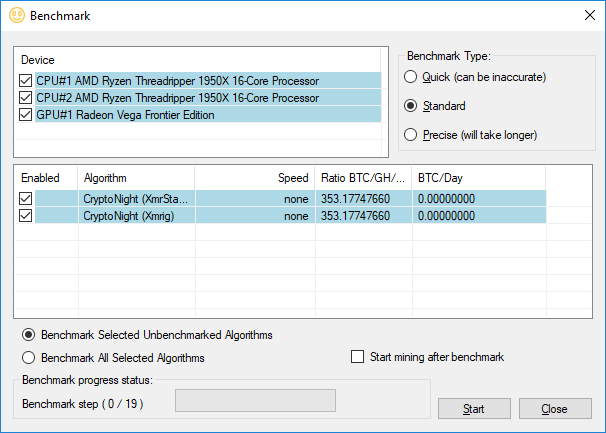This screenshot has width=606, height=433.
Task: Uncheck CPU#1 AMD Ryzen Threadripper device
Action: click(26, 81)
